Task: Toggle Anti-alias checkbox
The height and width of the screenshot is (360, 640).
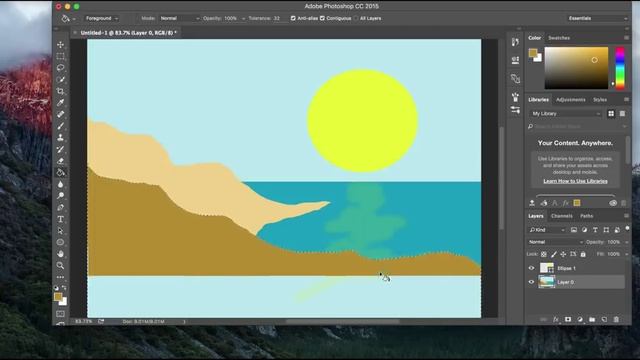Action: click(293, 18)
